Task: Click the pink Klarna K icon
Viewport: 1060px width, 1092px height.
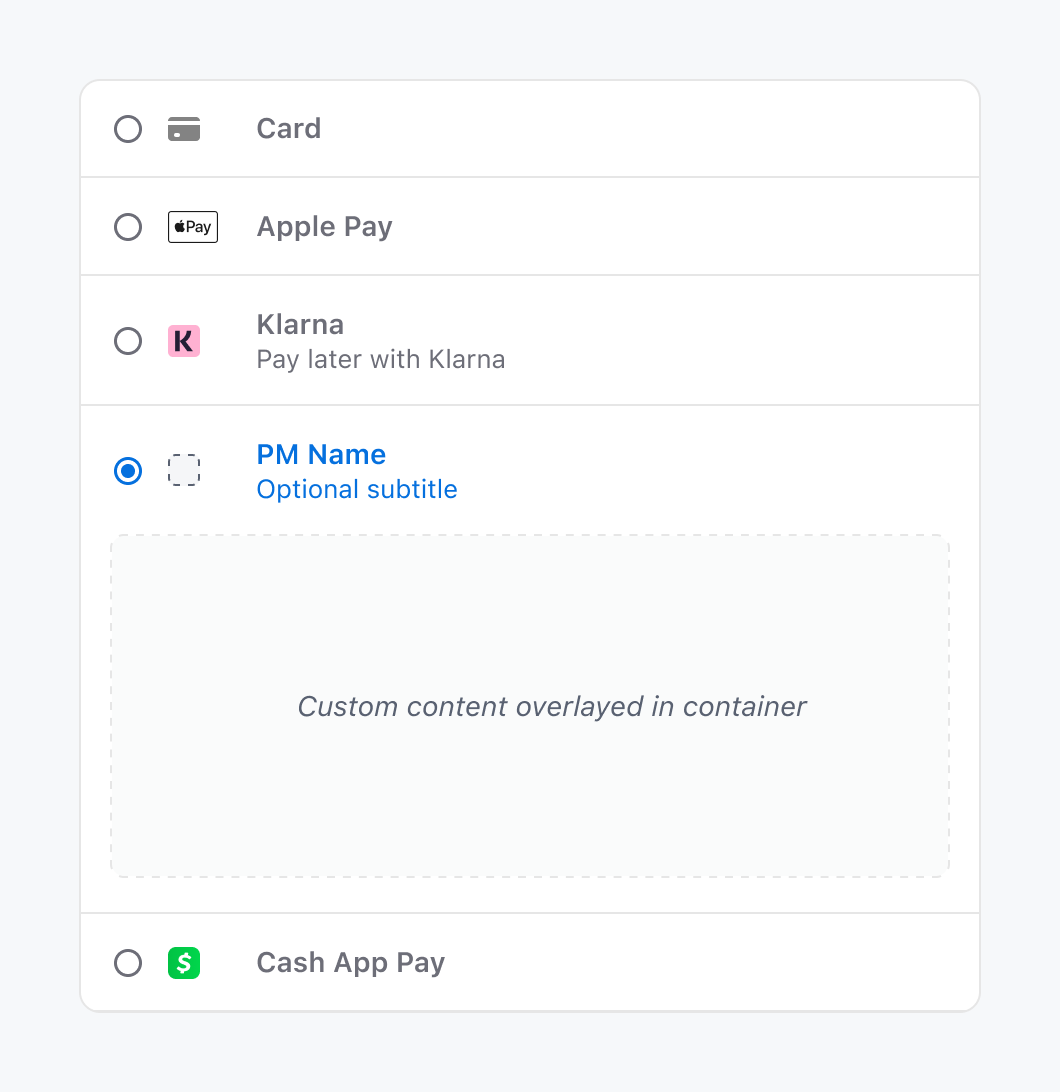Action: pyautogui.click(x=184, y=341)
